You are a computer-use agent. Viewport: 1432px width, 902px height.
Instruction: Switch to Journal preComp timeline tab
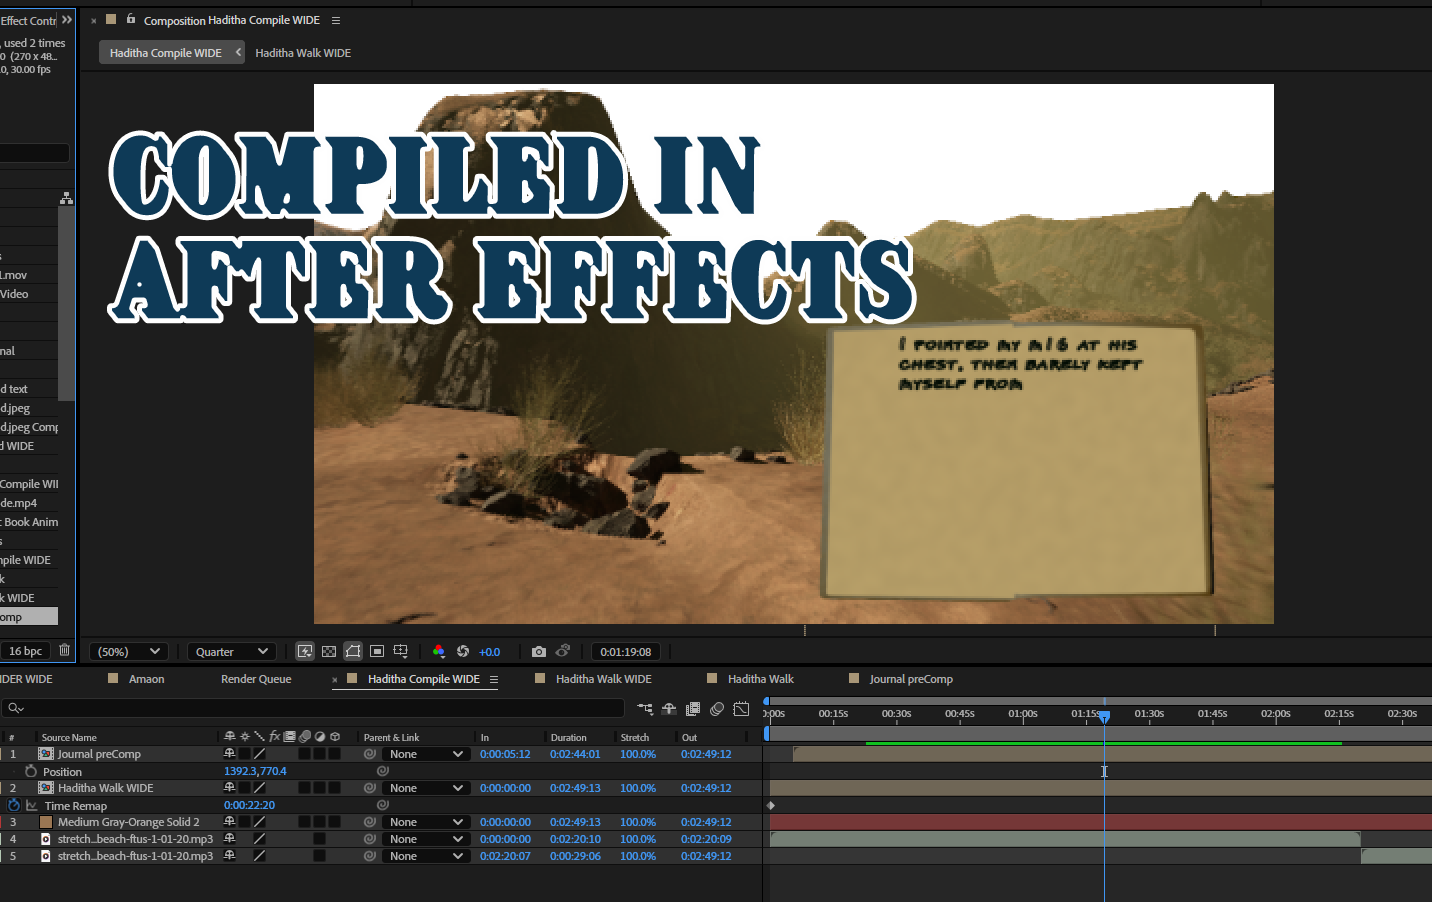point(910,679)
